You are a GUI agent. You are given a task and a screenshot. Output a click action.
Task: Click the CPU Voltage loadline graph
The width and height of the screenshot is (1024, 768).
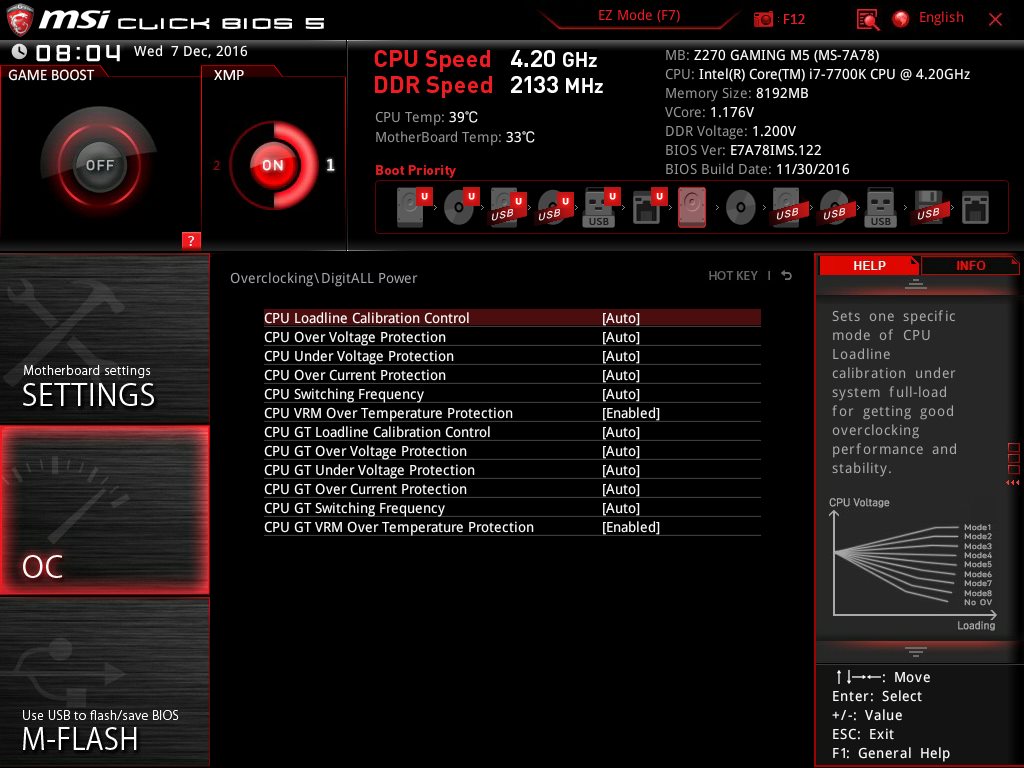click(913, 564)
